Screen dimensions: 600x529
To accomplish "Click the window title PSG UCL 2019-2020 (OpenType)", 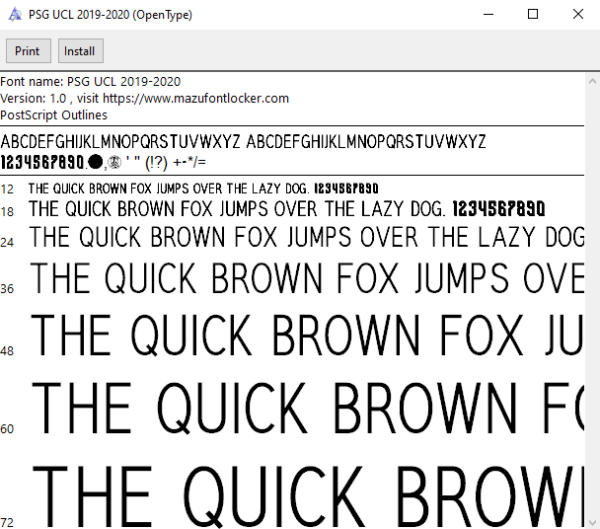I will 110,15.
